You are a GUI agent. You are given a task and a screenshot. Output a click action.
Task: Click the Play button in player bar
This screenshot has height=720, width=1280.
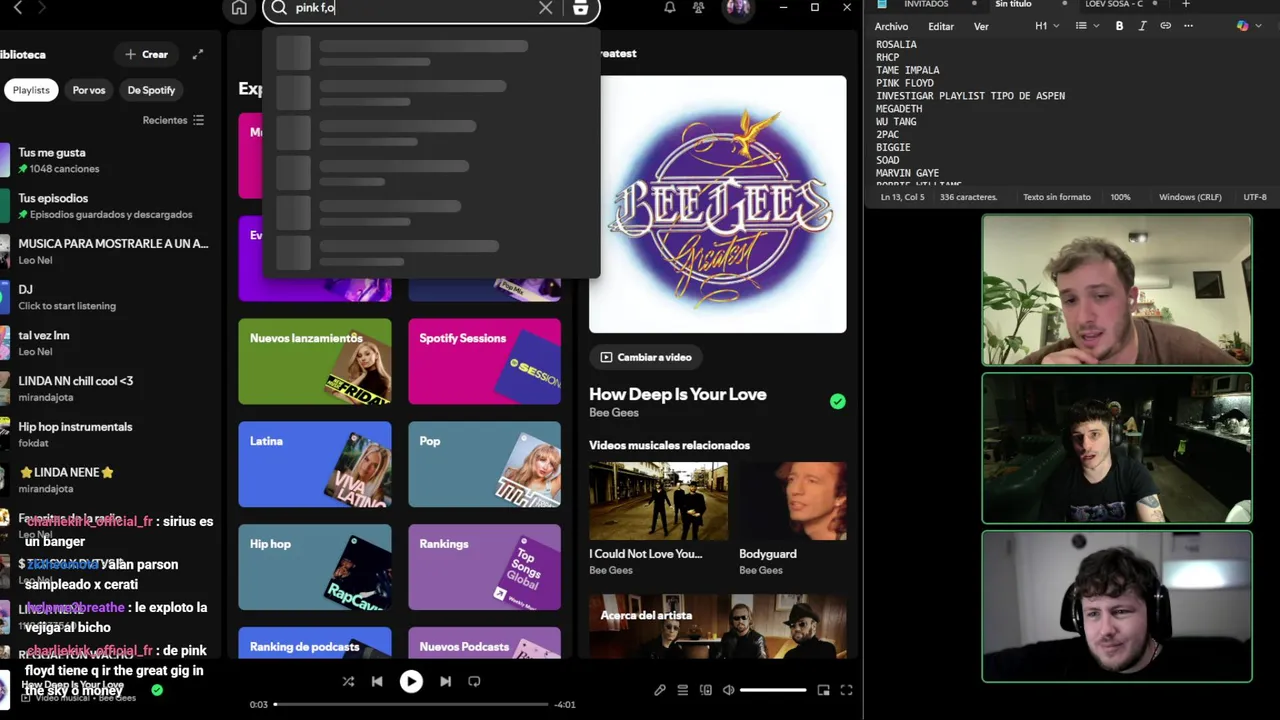411,682
